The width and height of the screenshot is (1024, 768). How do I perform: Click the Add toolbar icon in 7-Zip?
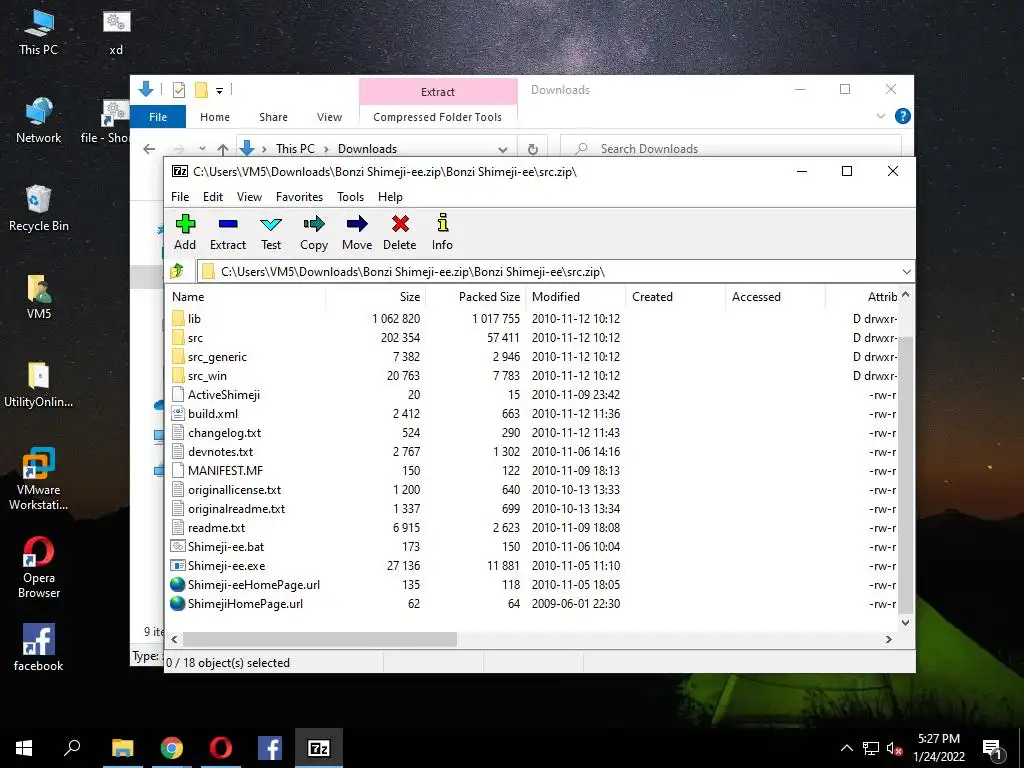coord(185,224)
